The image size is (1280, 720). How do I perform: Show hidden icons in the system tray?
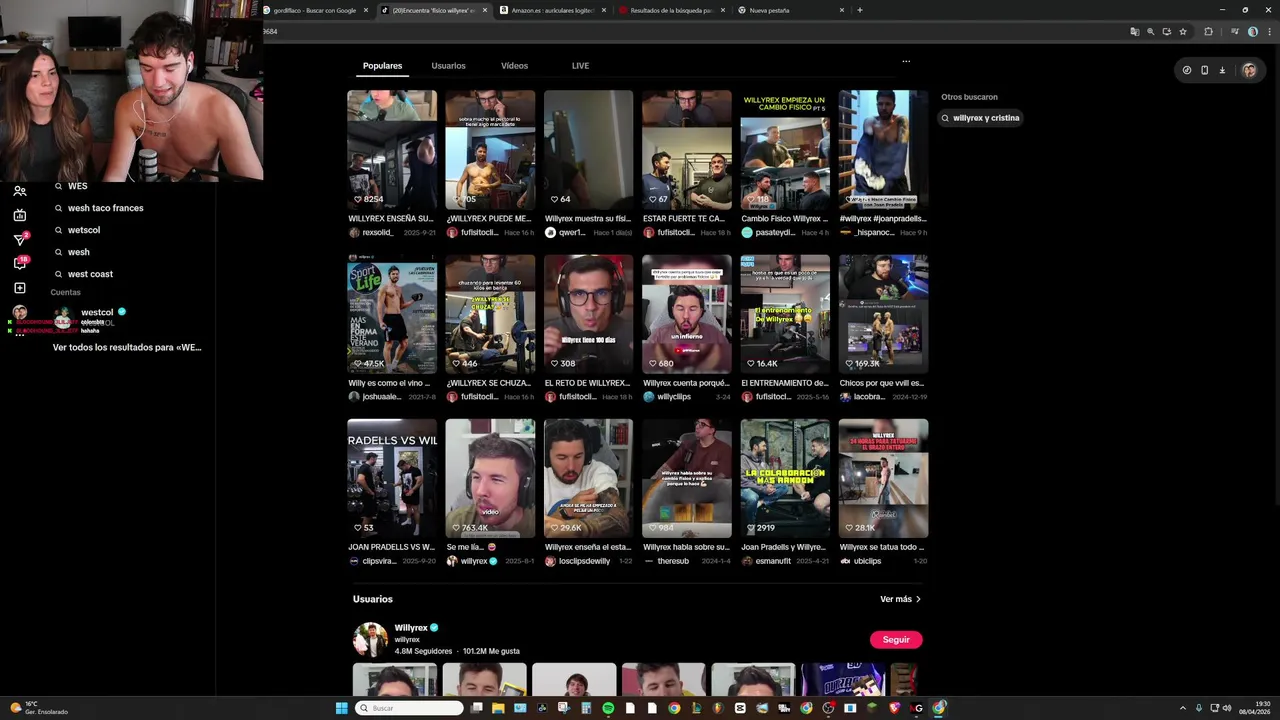point(1183,708)
